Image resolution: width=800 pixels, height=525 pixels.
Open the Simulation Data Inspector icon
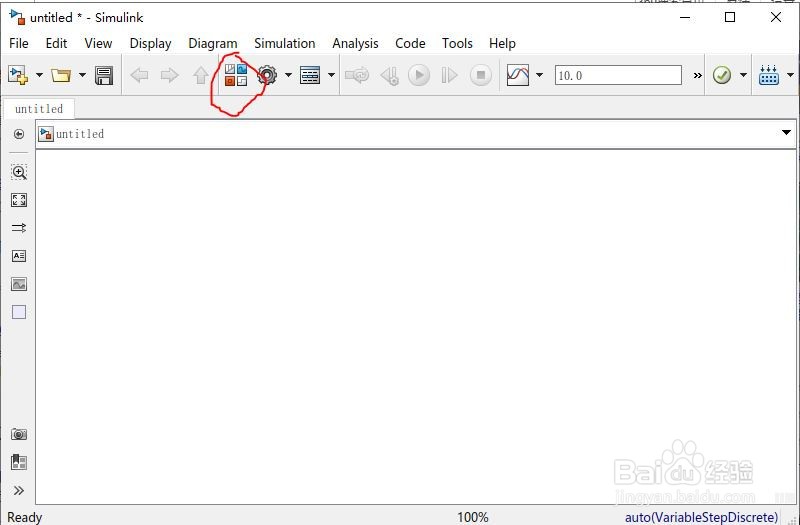[x=518, y=75]
